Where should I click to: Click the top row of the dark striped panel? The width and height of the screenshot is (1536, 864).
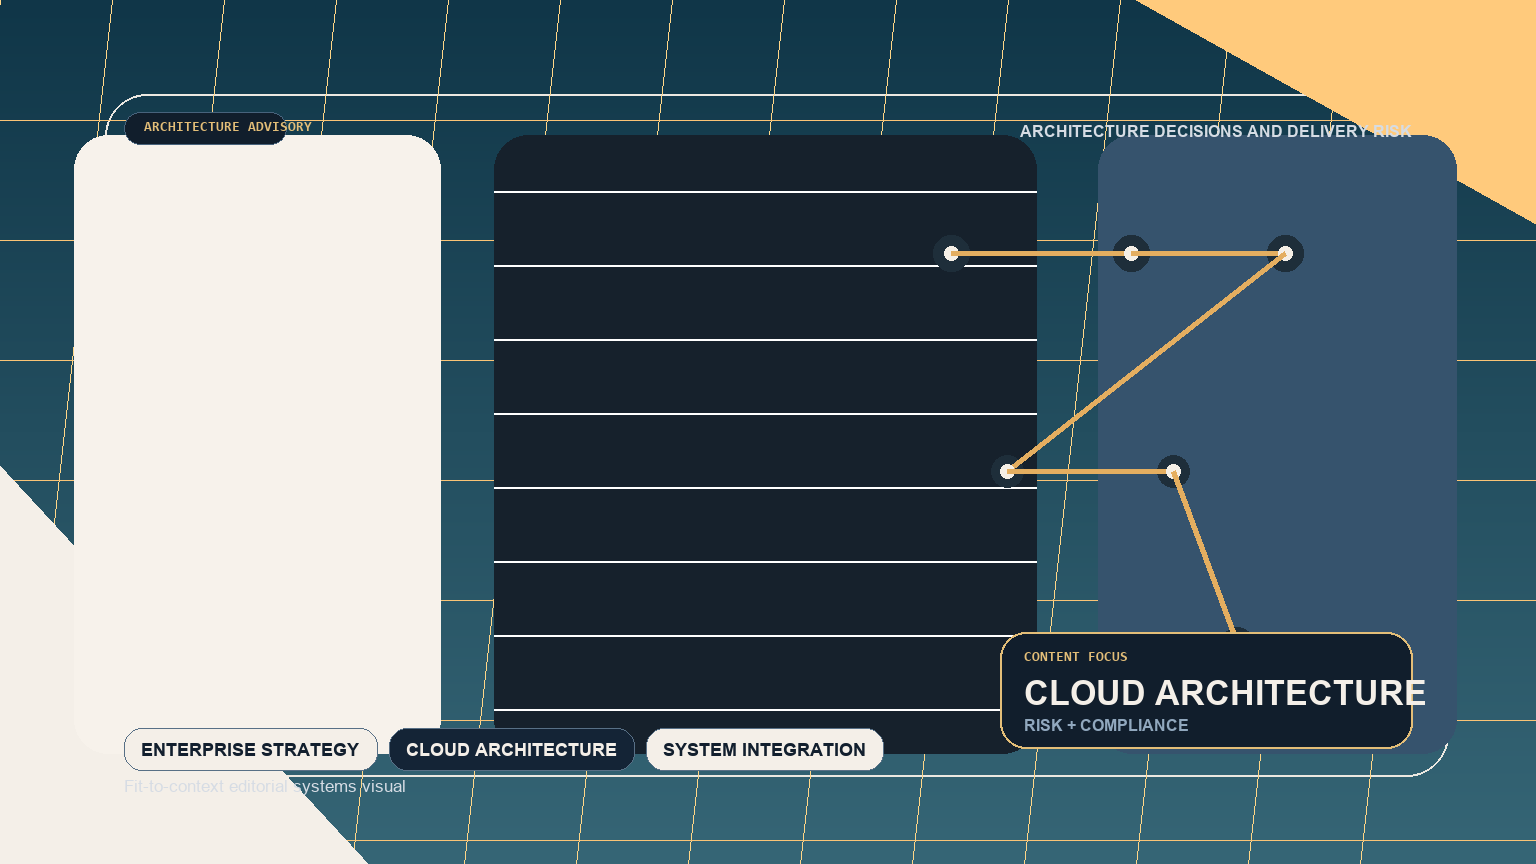coord(765,163)
